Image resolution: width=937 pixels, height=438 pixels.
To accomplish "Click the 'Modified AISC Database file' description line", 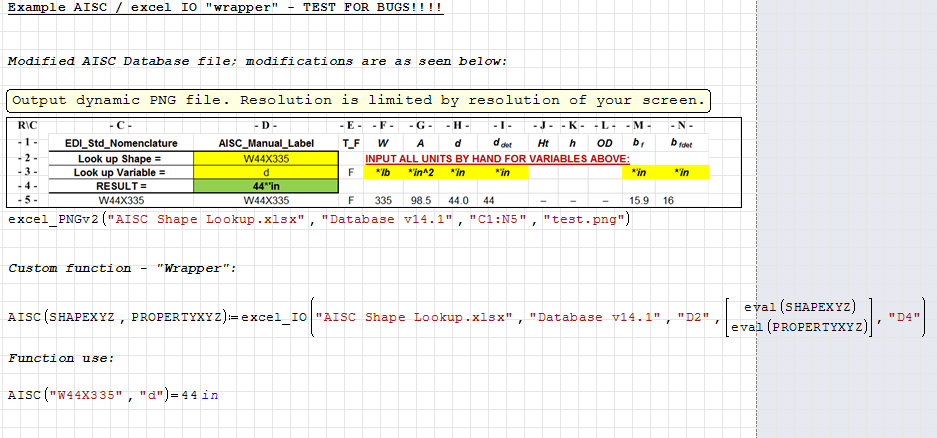I will point(257,61).
